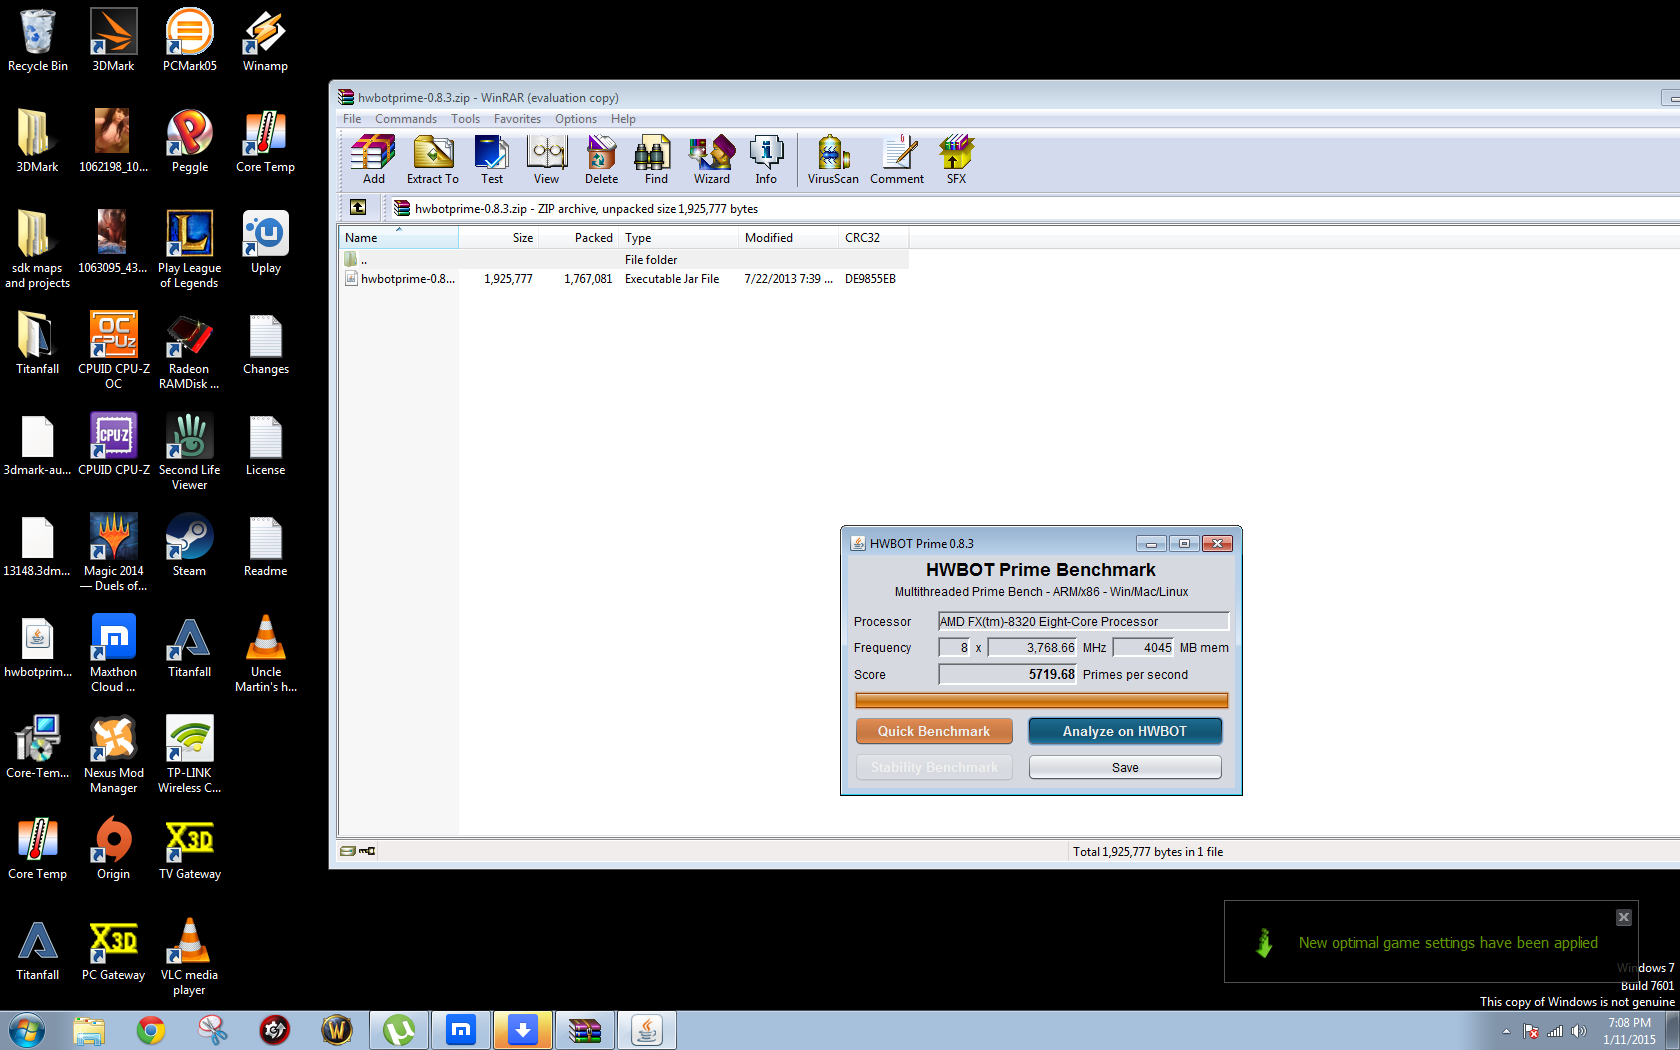Open Google Chrome from the taskbar
This screenshot has width=1680, height=1050.
151,1030
